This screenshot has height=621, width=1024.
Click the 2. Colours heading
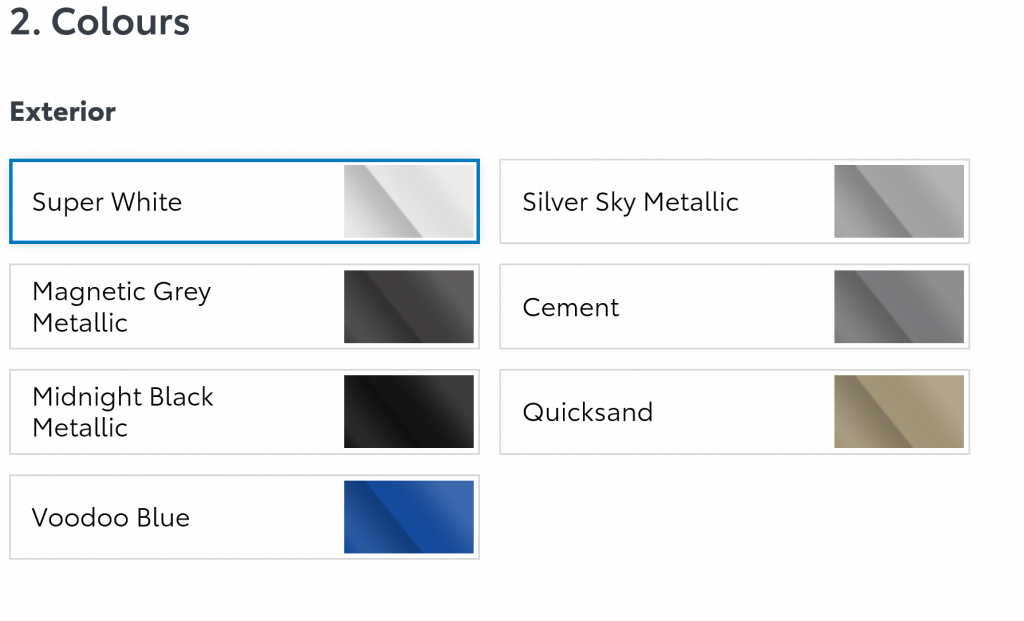tap(100, 22)
